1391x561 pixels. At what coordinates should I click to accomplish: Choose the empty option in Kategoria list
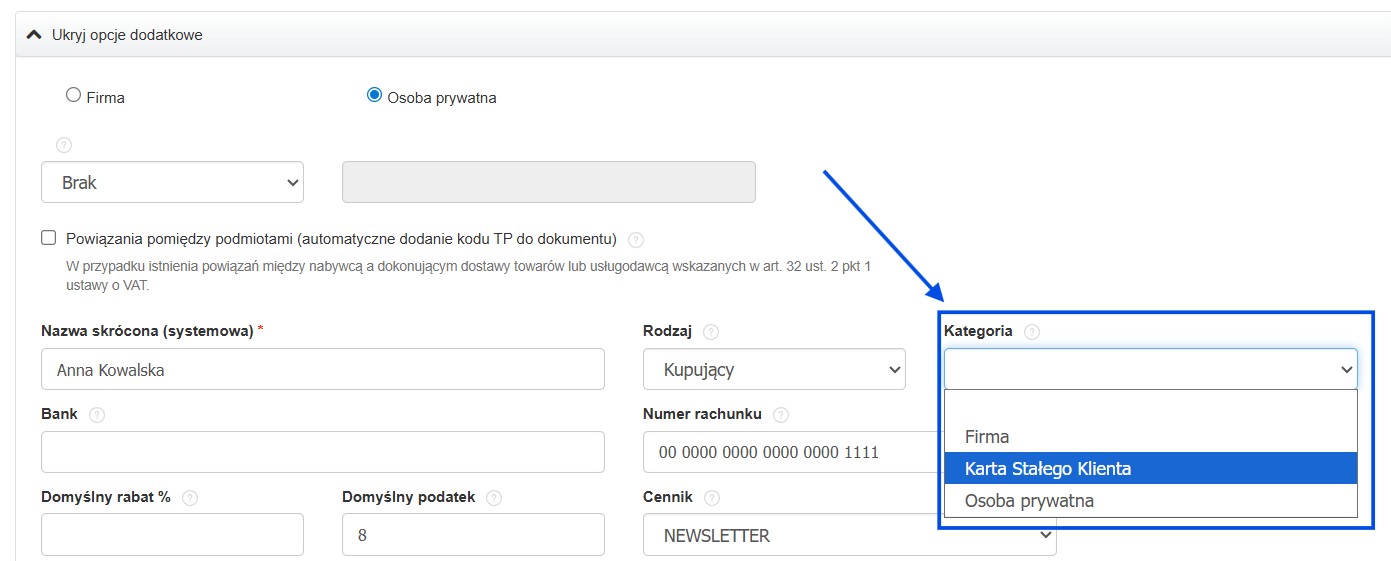coord(1150,405)
